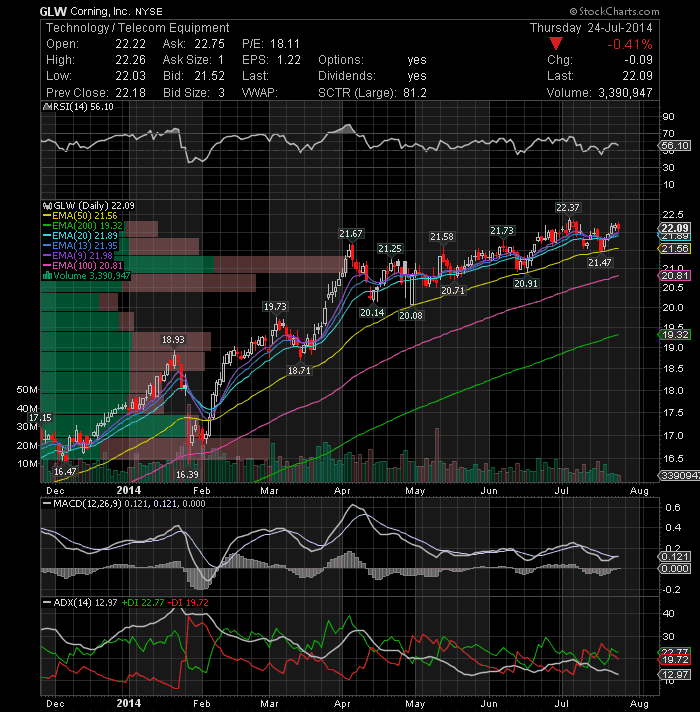This screenshot has width=700, height=712.
Task: Click the '21.73' price annotation
Action: (502, 231)
